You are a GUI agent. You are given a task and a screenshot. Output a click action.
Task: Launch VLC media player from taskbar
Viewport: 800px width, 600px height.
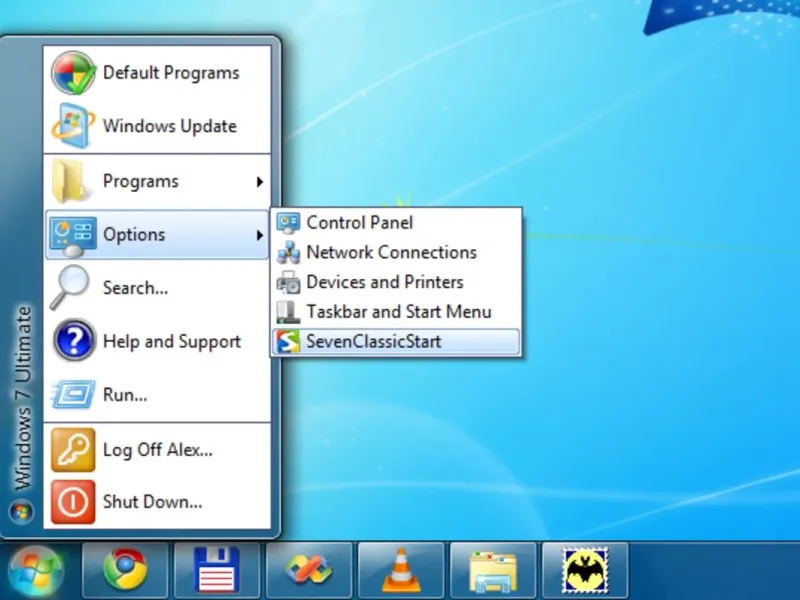click(401, 570)
